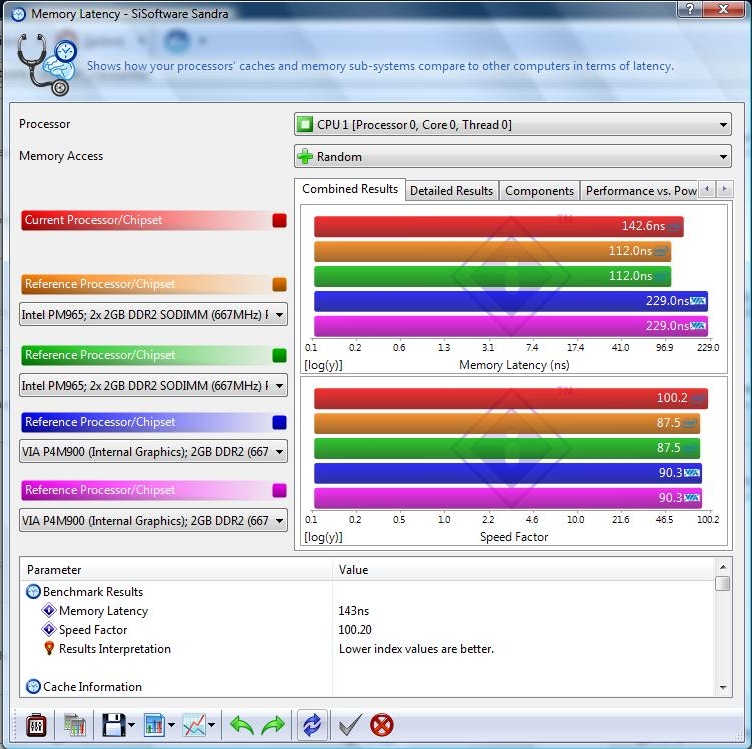
Task: Click 'Lower index values are better.' text
Action: [416, 648]
